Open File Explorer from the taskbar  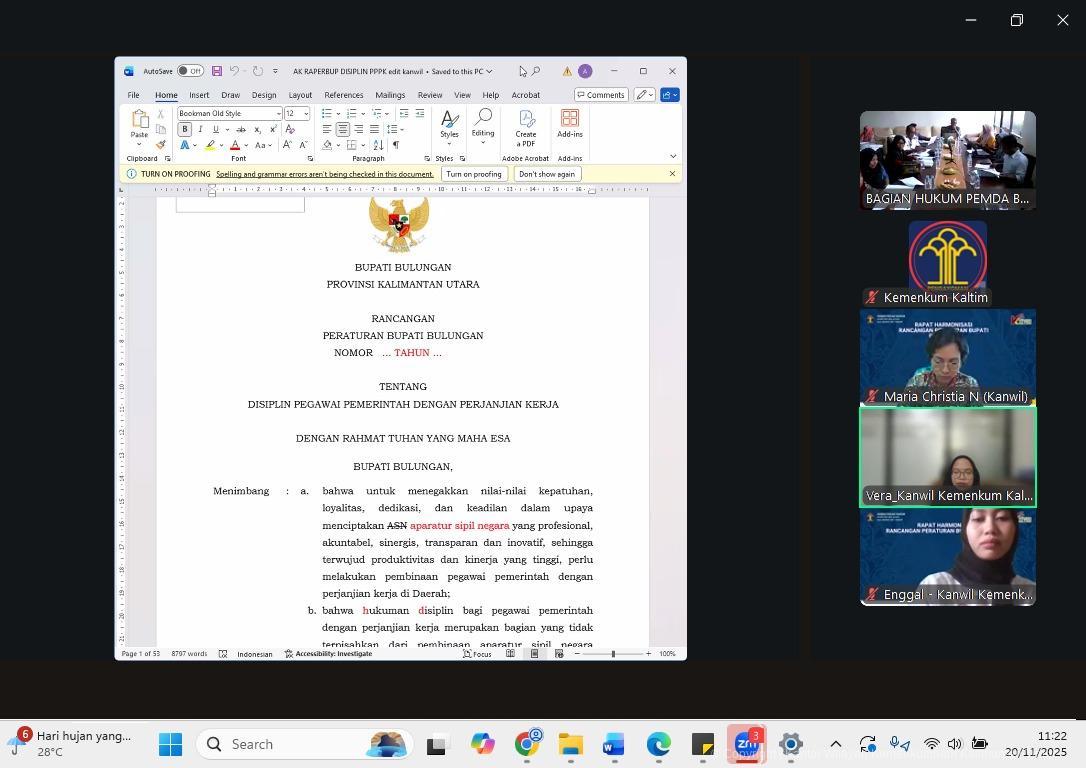pyautogui.click(x=570, y=745)
